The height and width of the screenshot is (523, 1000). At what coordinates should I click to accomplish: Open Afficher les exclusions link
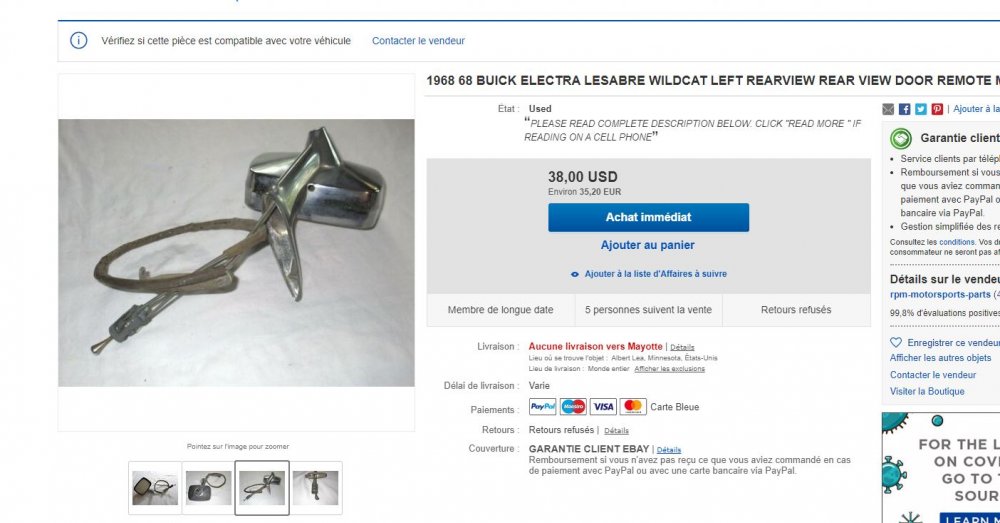(x=670, y=369)
